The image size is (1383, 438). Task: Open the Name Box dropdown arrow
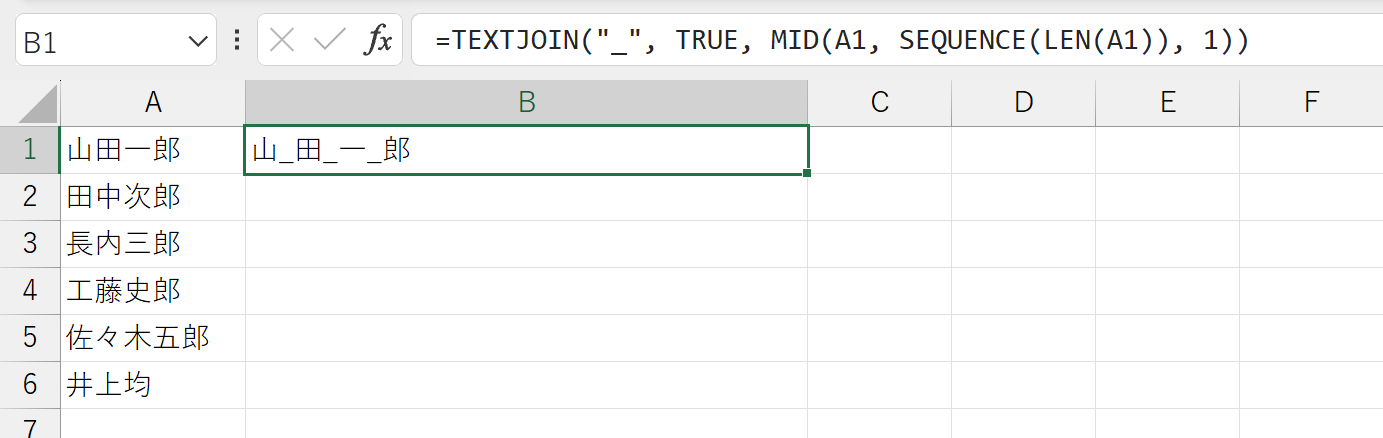pos(197,41)
